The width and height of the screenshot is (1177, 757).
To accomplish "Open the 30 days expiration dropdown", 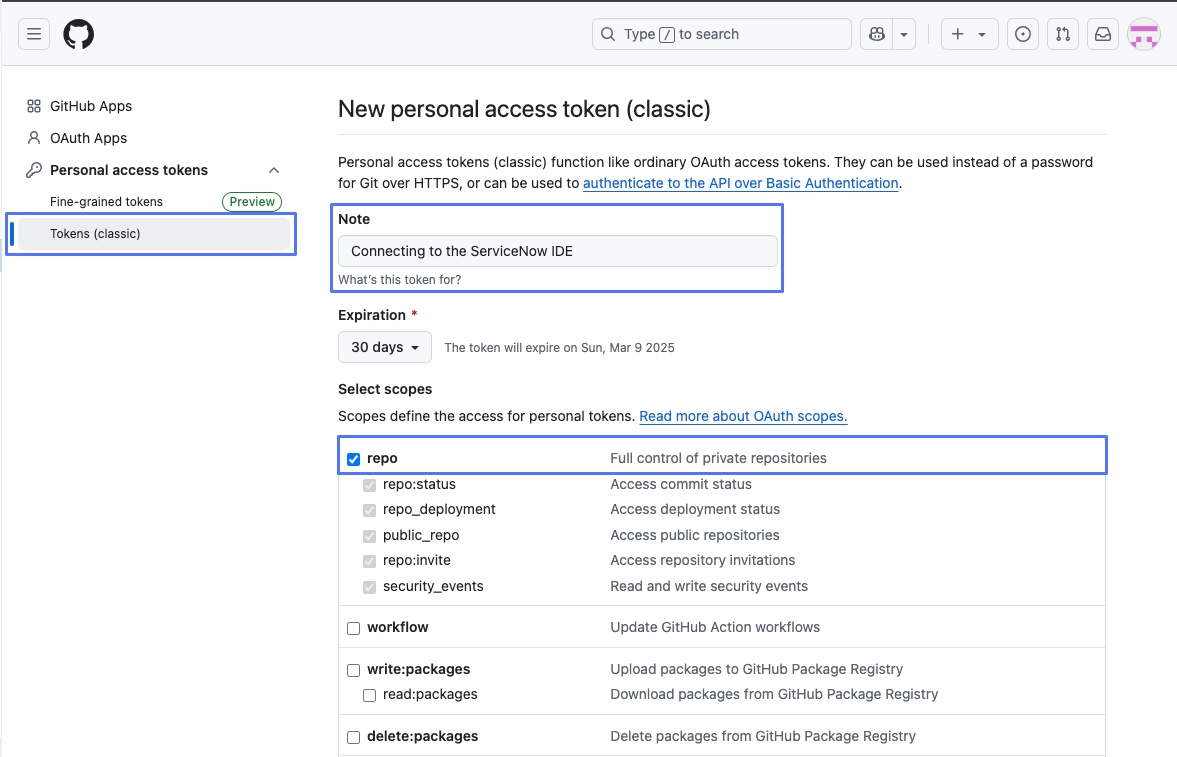I will coord(385,347).
